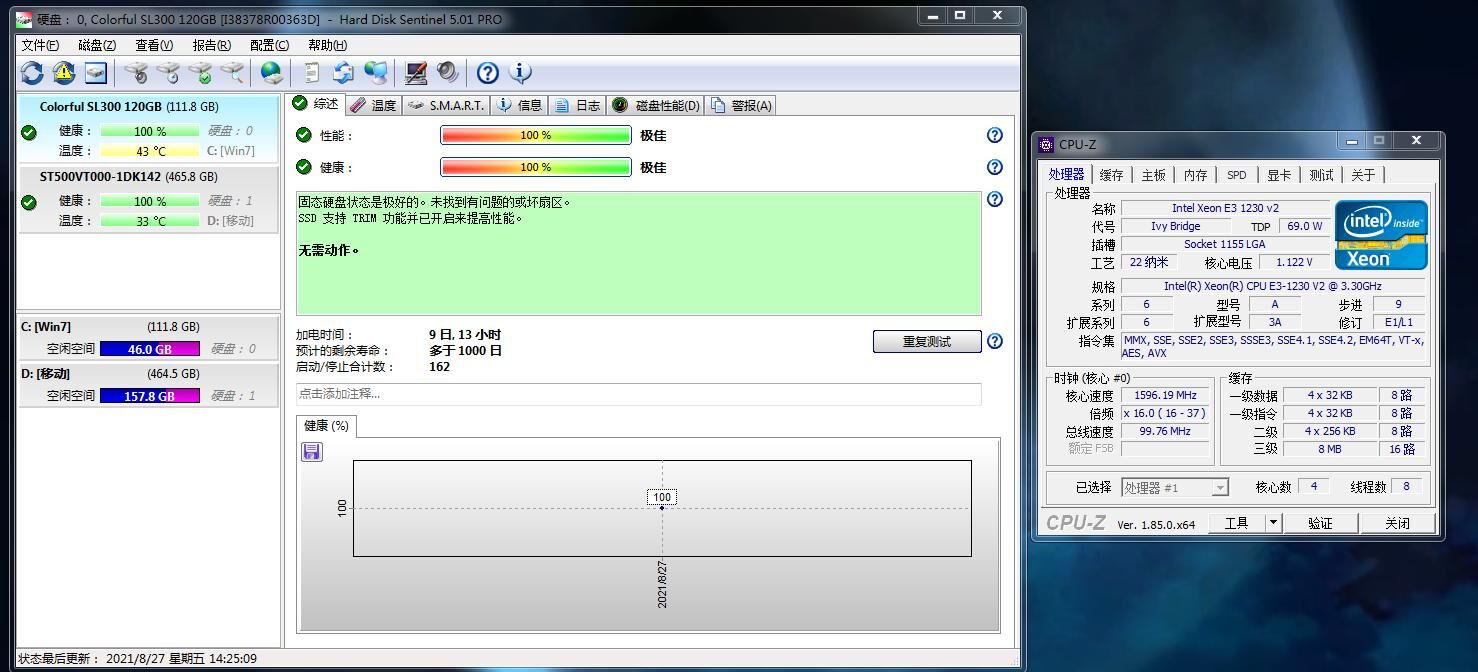Click the 健康 100% progress bar
The height and width of the screenshot is (672, 1478).
tap(535, 167)
